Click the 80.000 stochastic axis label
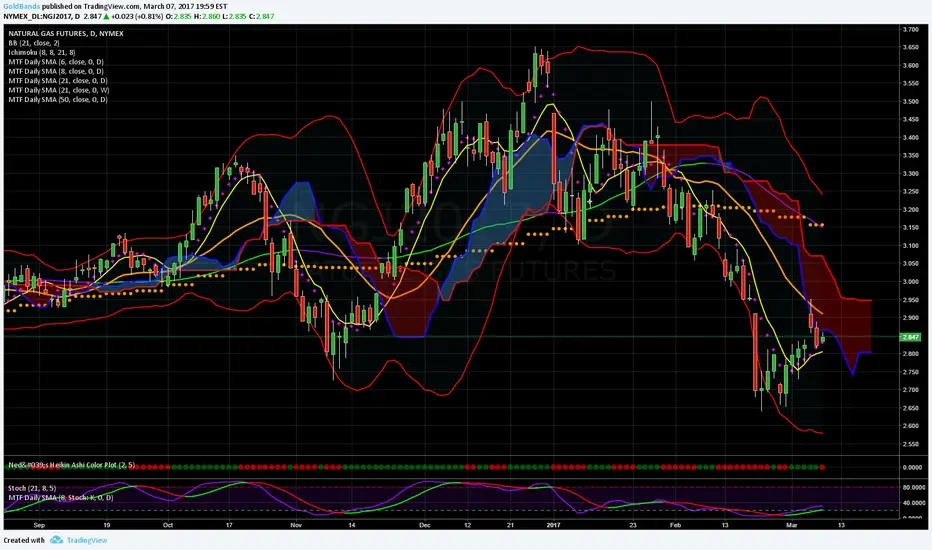Image resolution: width=932 pixels, height=550 pixels. pyautogui.click(x=912, y=488)
